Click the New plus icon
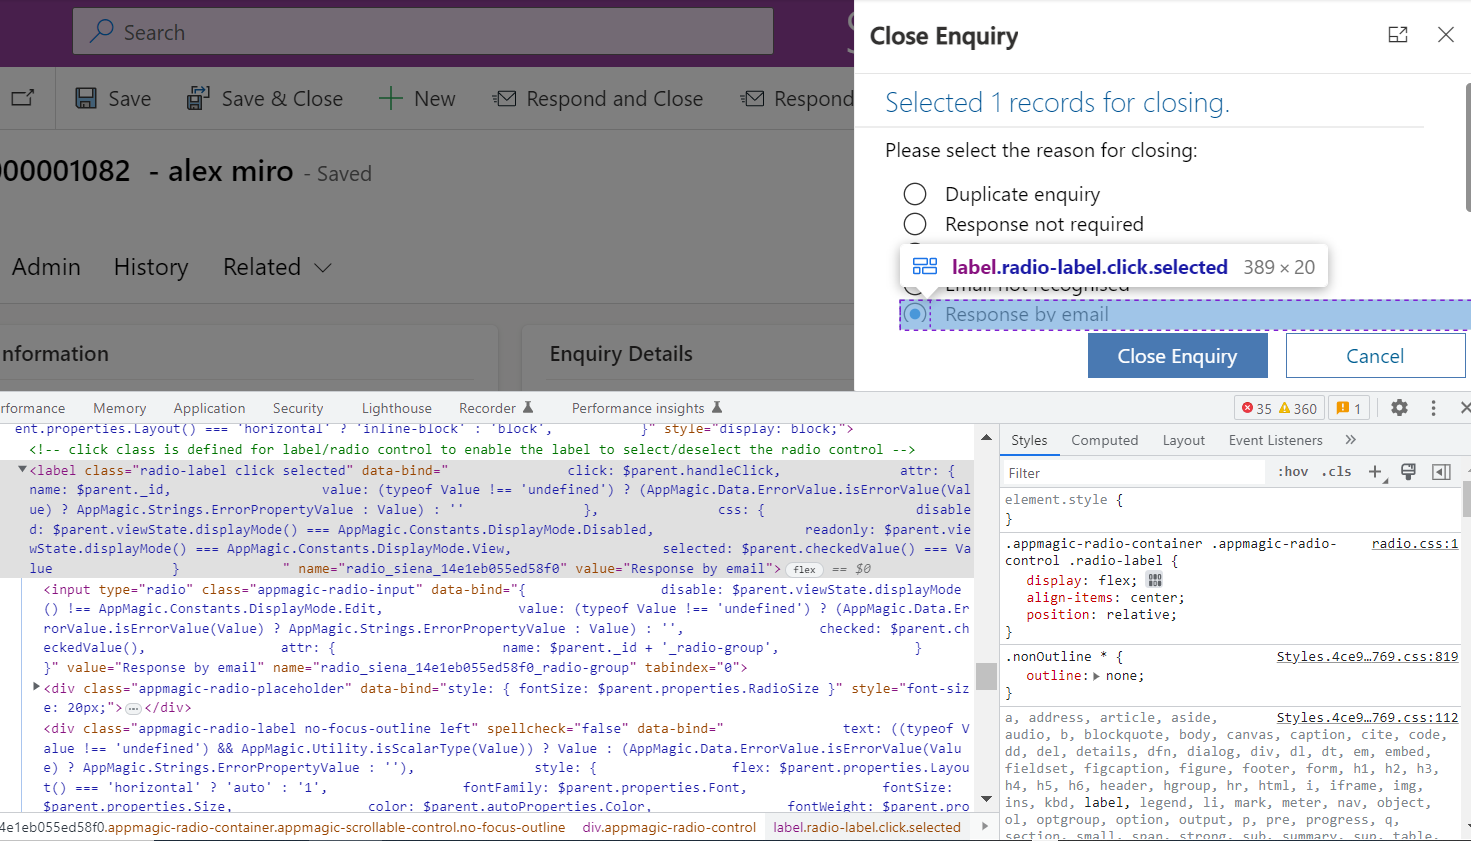The width and height of the screenshot is (1471, 841). pyautogui.click(x=387, y=97)
